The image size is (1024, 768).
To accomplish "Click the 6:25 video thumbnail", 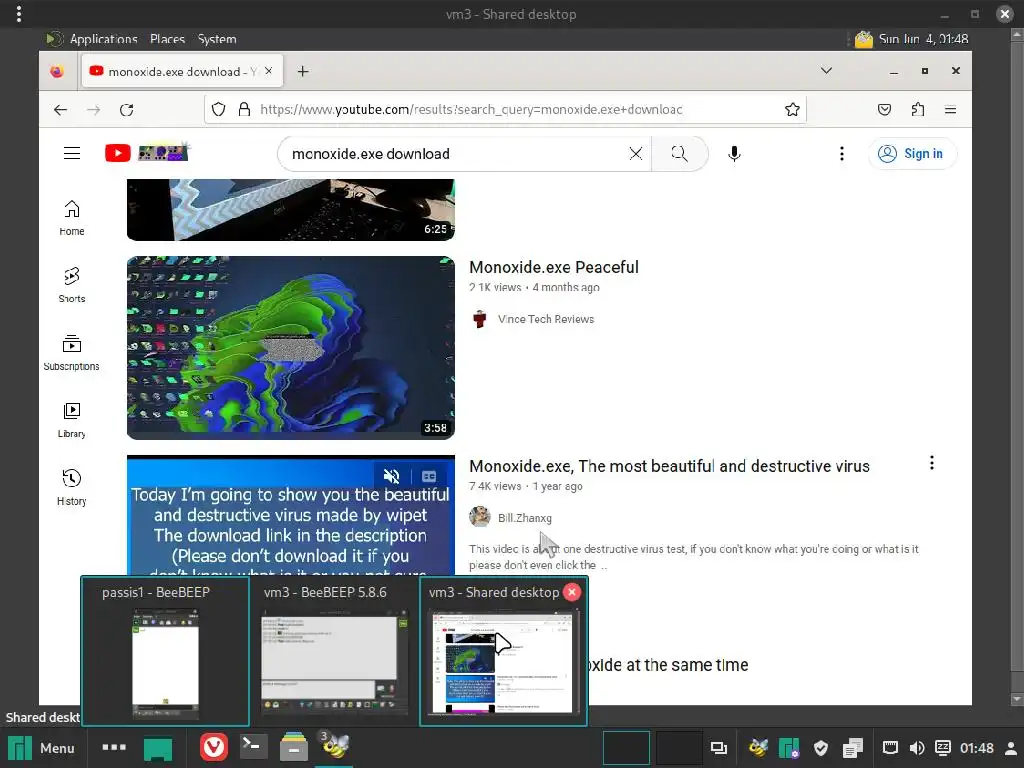I will pyautogui.click(x=291, y=210).
